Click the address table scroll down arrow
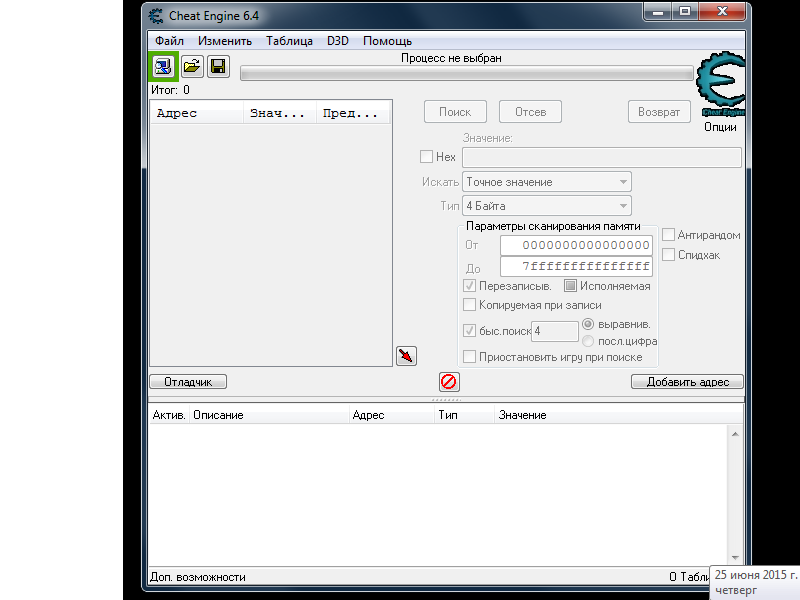The image size is (800, 600). point(735,558)
